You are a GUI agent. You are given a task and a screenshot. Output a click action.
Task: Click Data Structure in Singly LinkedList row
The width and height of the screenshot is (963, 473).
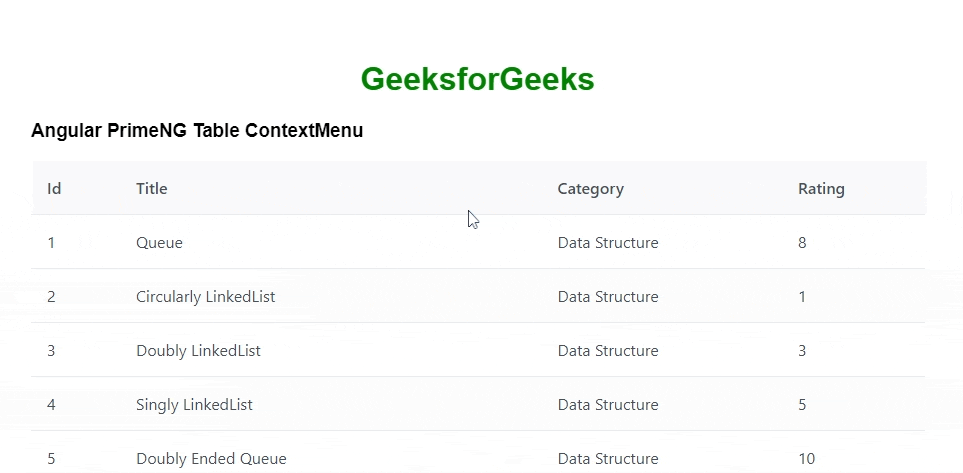(608, 405)
